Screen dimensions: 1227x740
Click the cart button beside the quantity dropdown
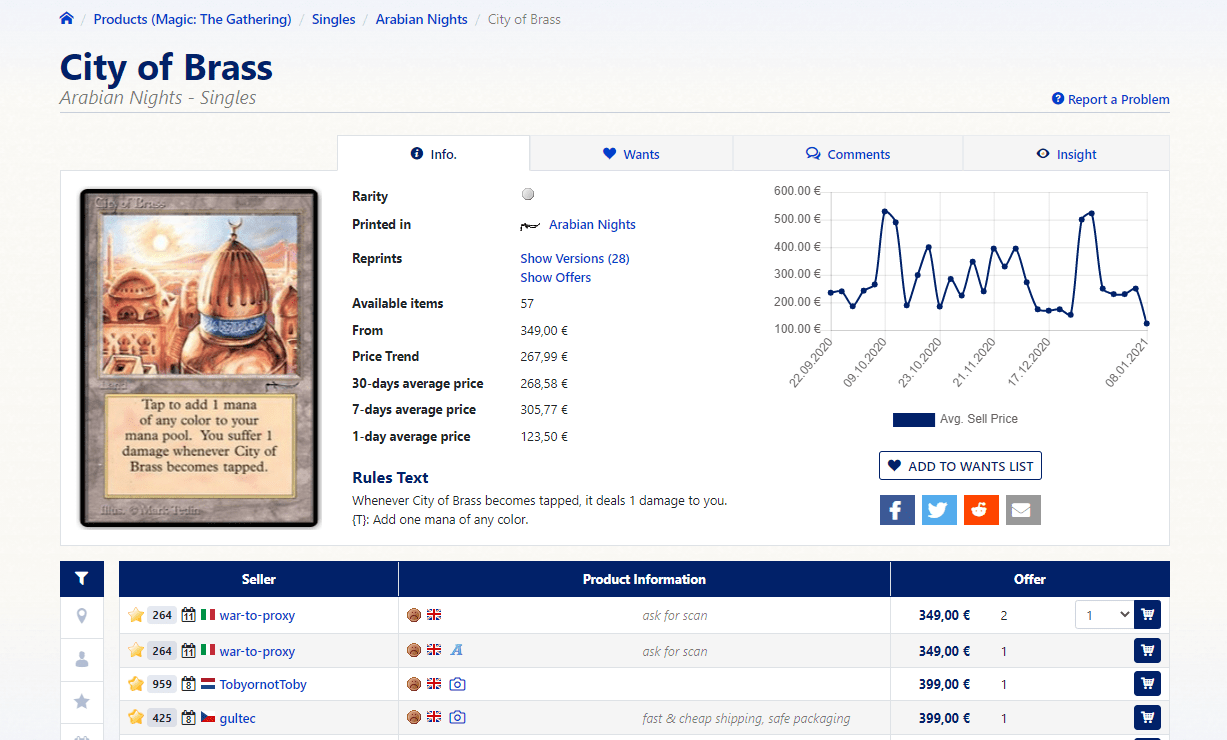tap(1147, 615)
